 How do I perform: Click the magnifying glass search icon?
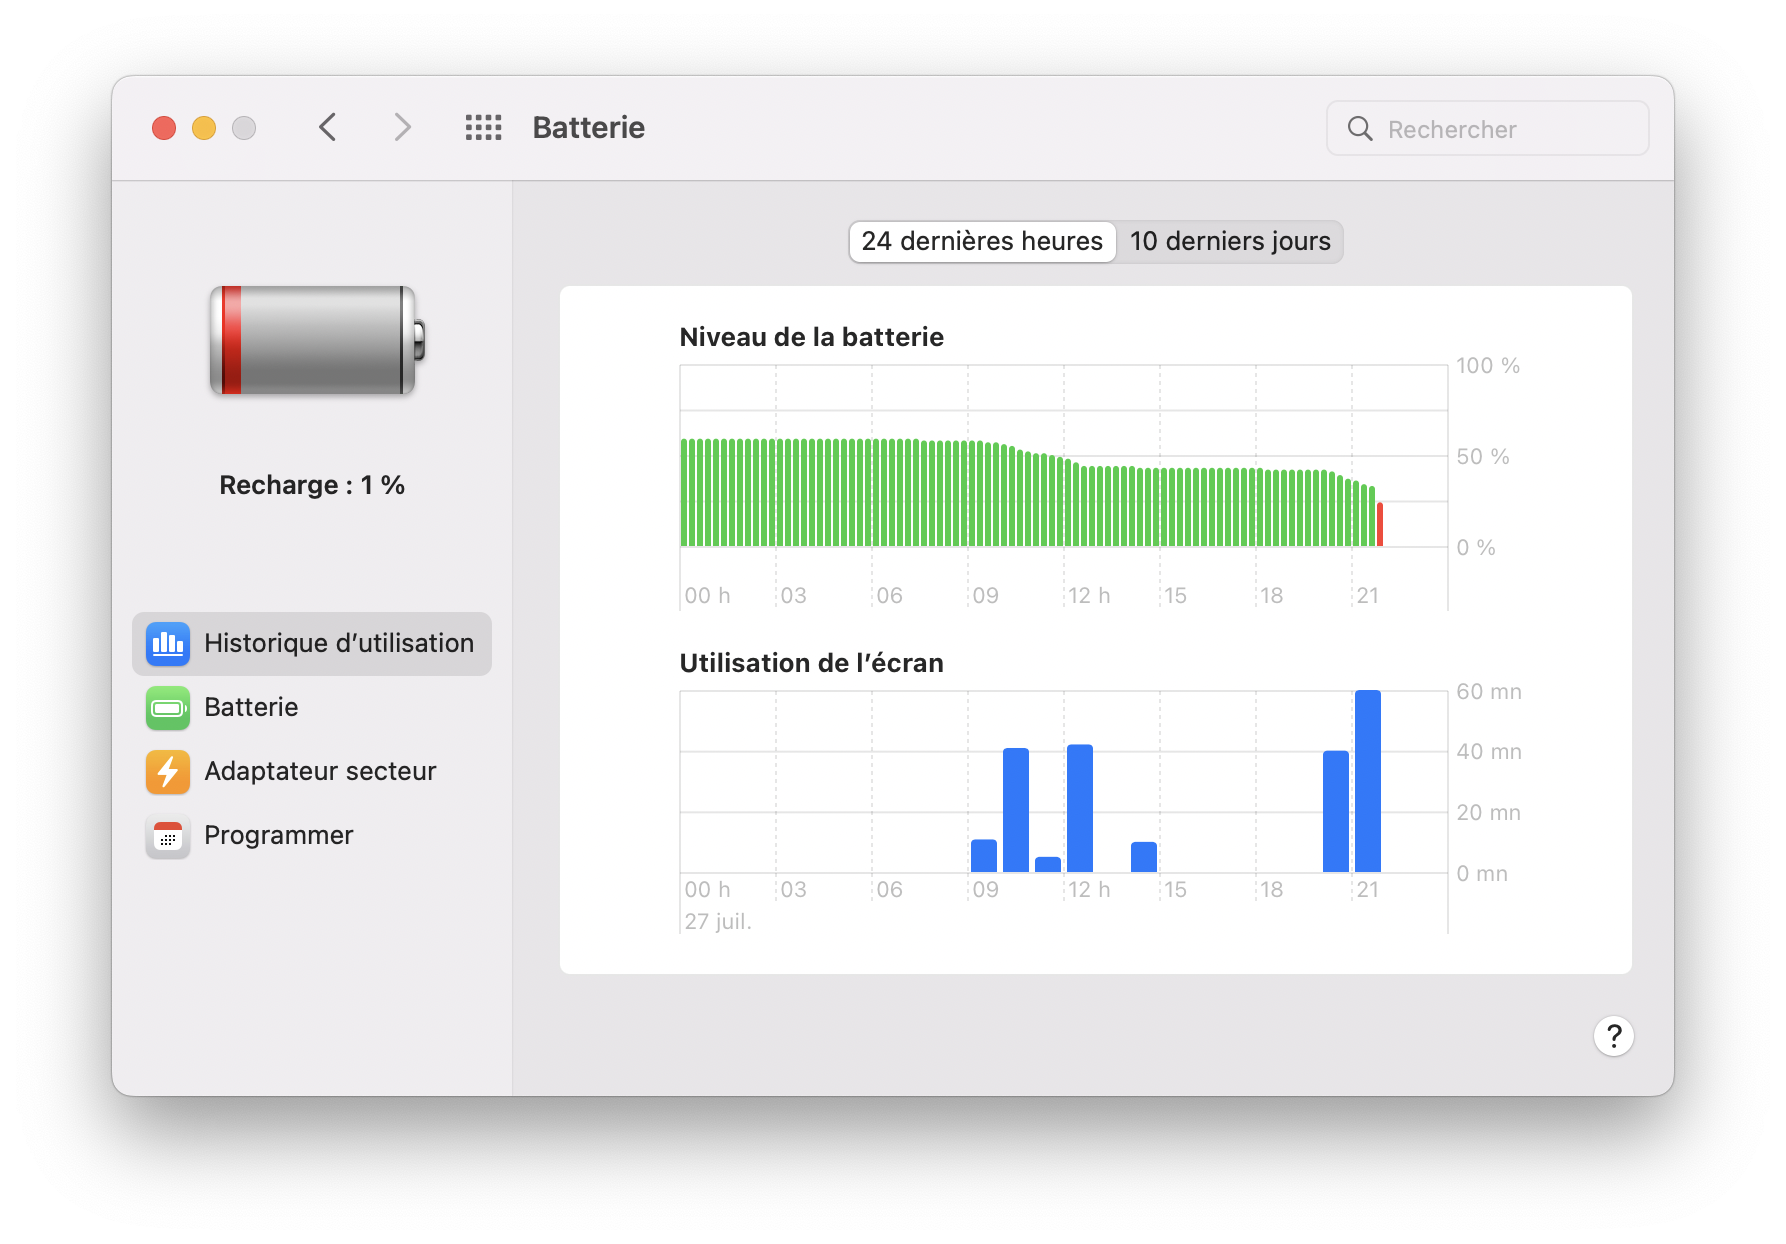coord(1360,129)
